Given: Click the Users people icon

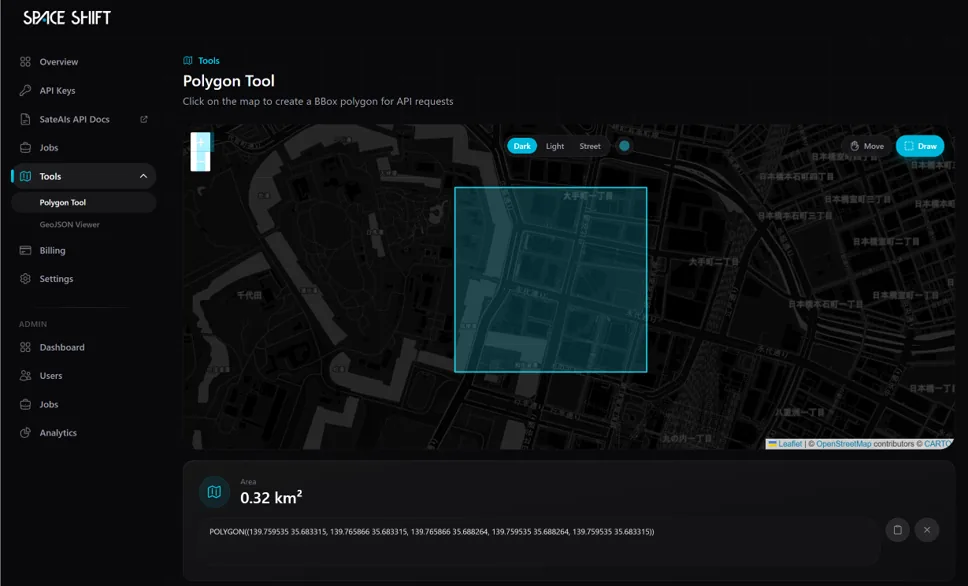Looking at the screenshot, I should point(25,375).
